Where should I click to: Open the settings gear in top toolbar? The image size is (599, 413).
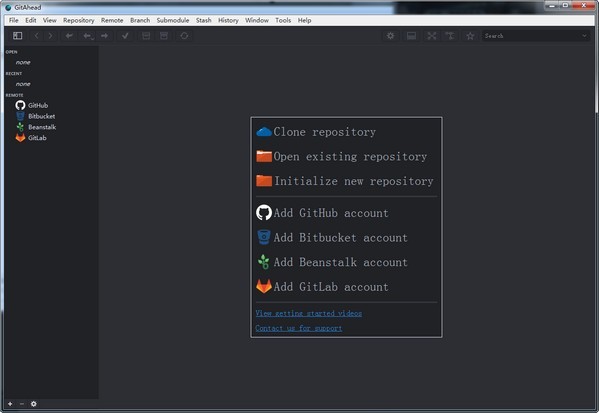(390, 36)
